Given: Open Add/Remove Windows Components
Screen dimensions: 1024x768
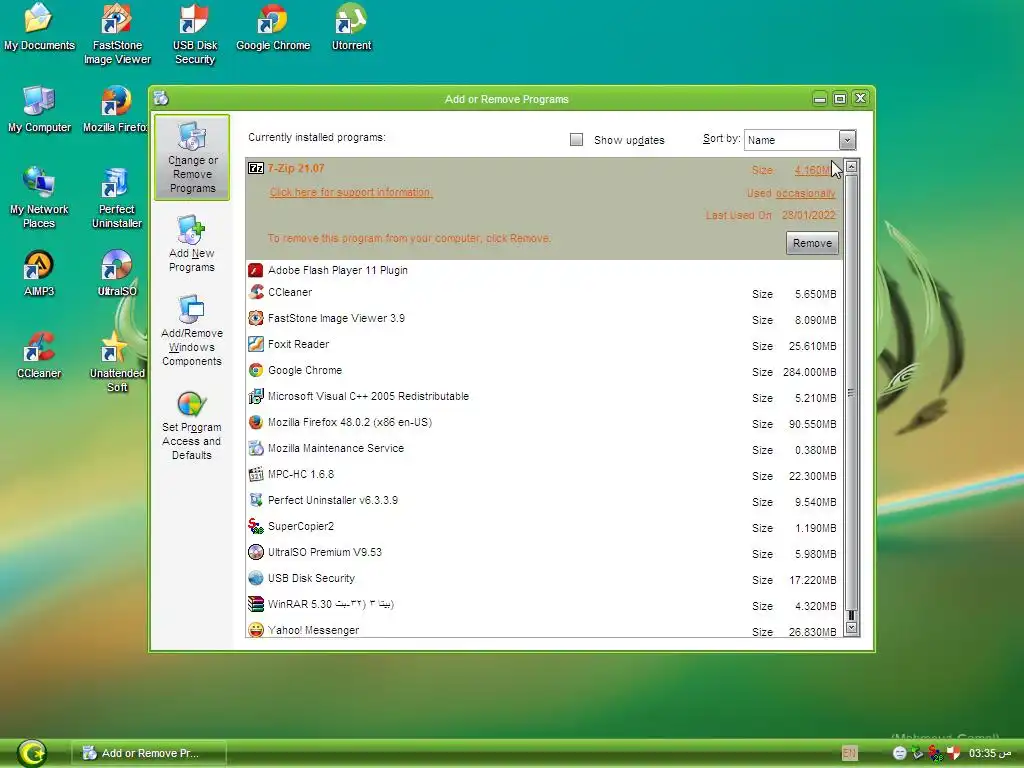Looking at the screenshot, I should click(x=191, y=330).
